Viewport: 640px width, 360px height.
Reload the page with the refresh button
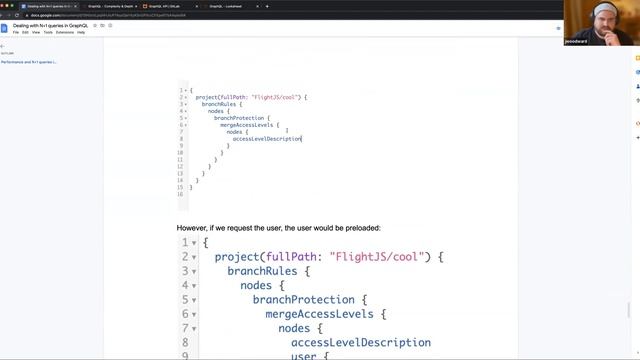17,15
